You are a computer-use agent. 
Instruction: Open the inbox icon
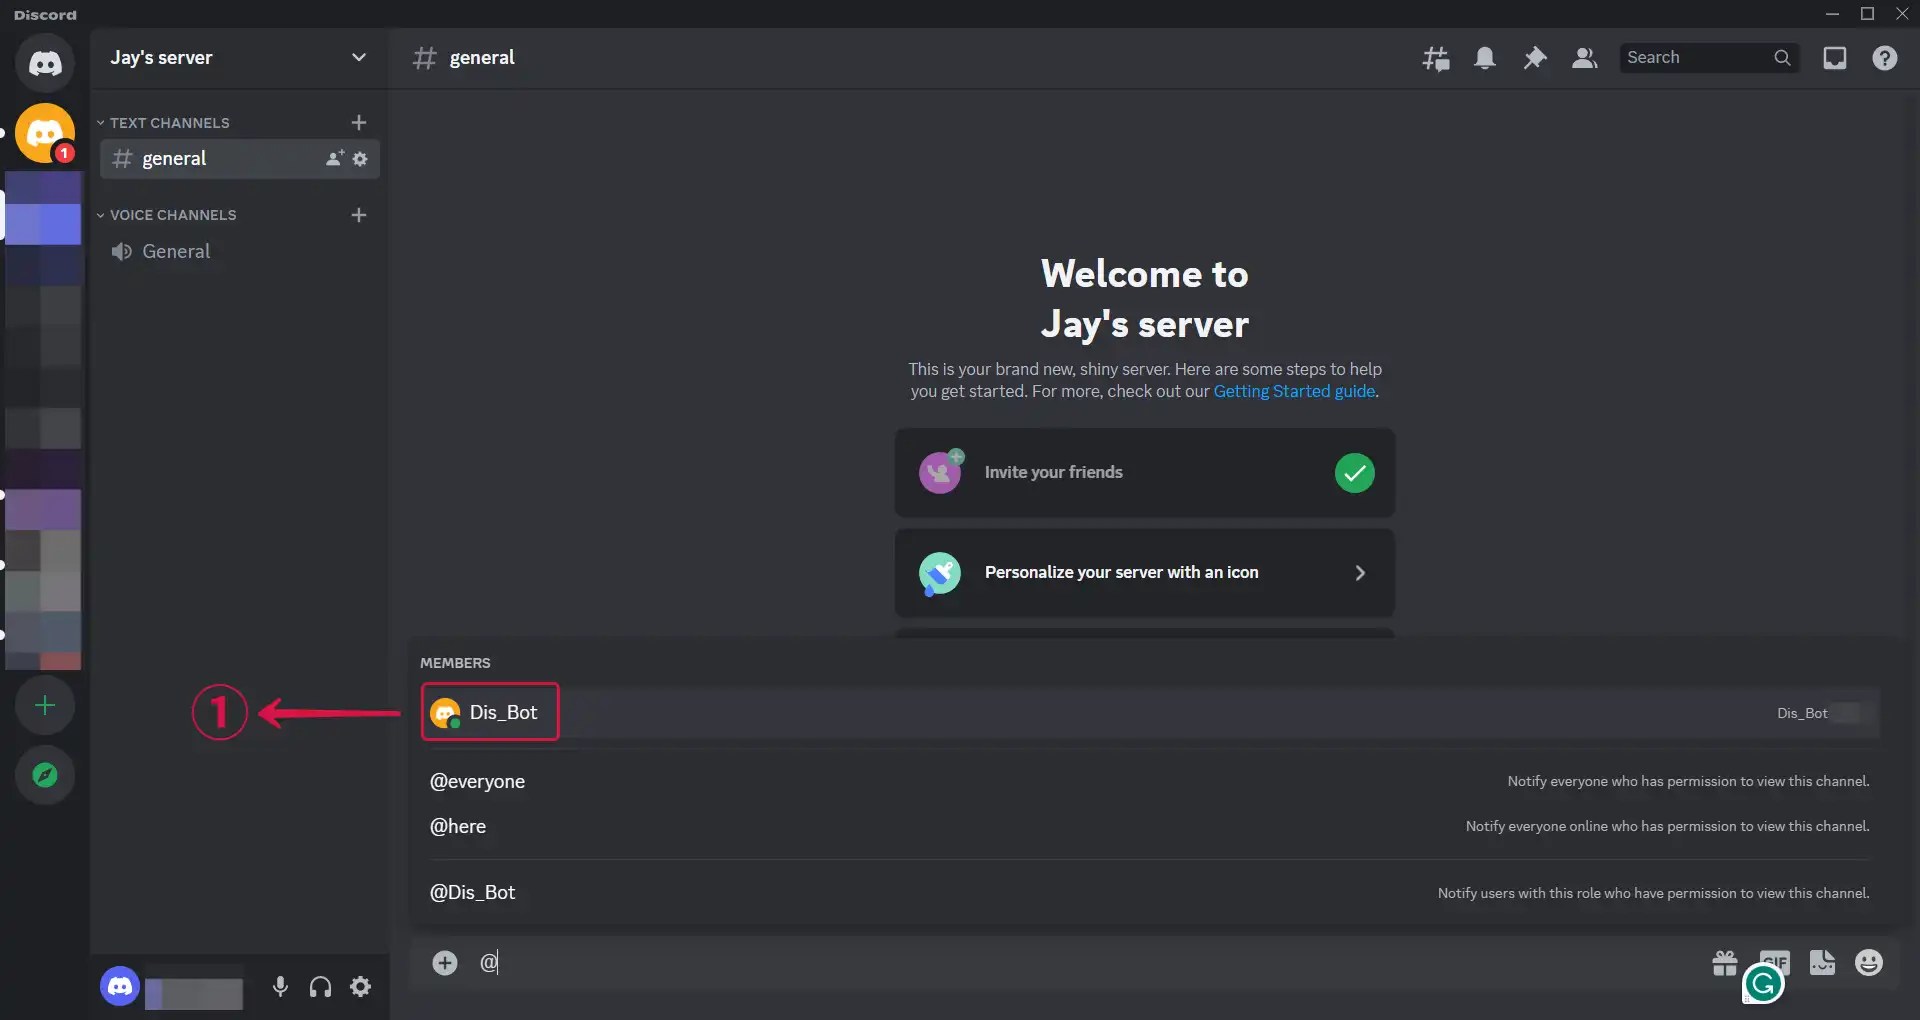click(x=1835, y=58)
